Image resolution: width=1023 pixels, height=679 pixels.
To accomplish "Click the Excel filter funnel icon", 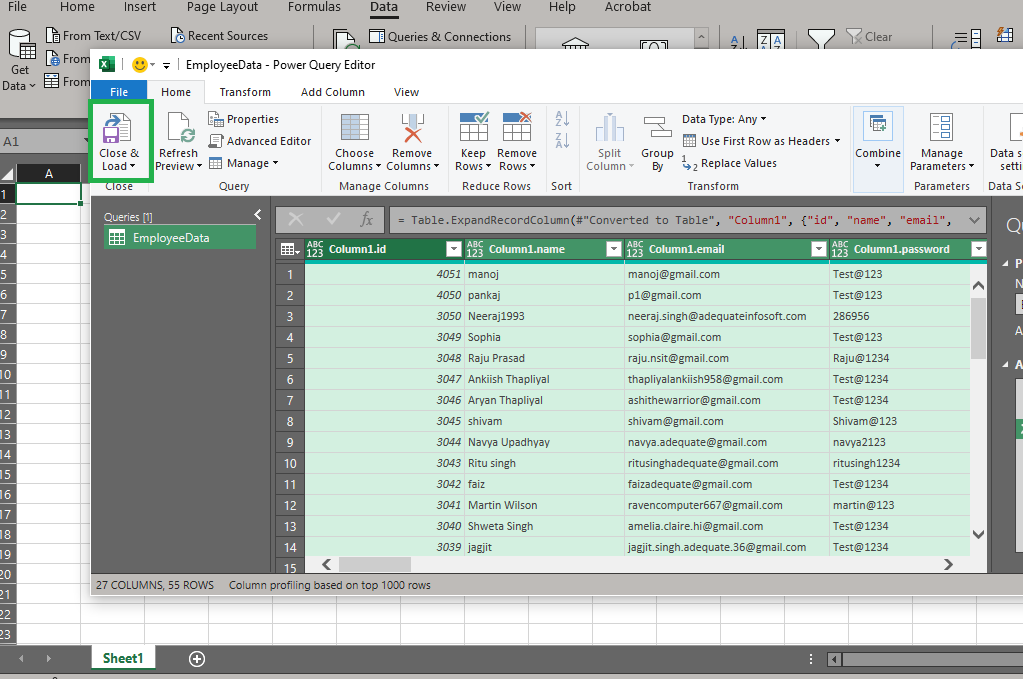I will click(821, 39).
